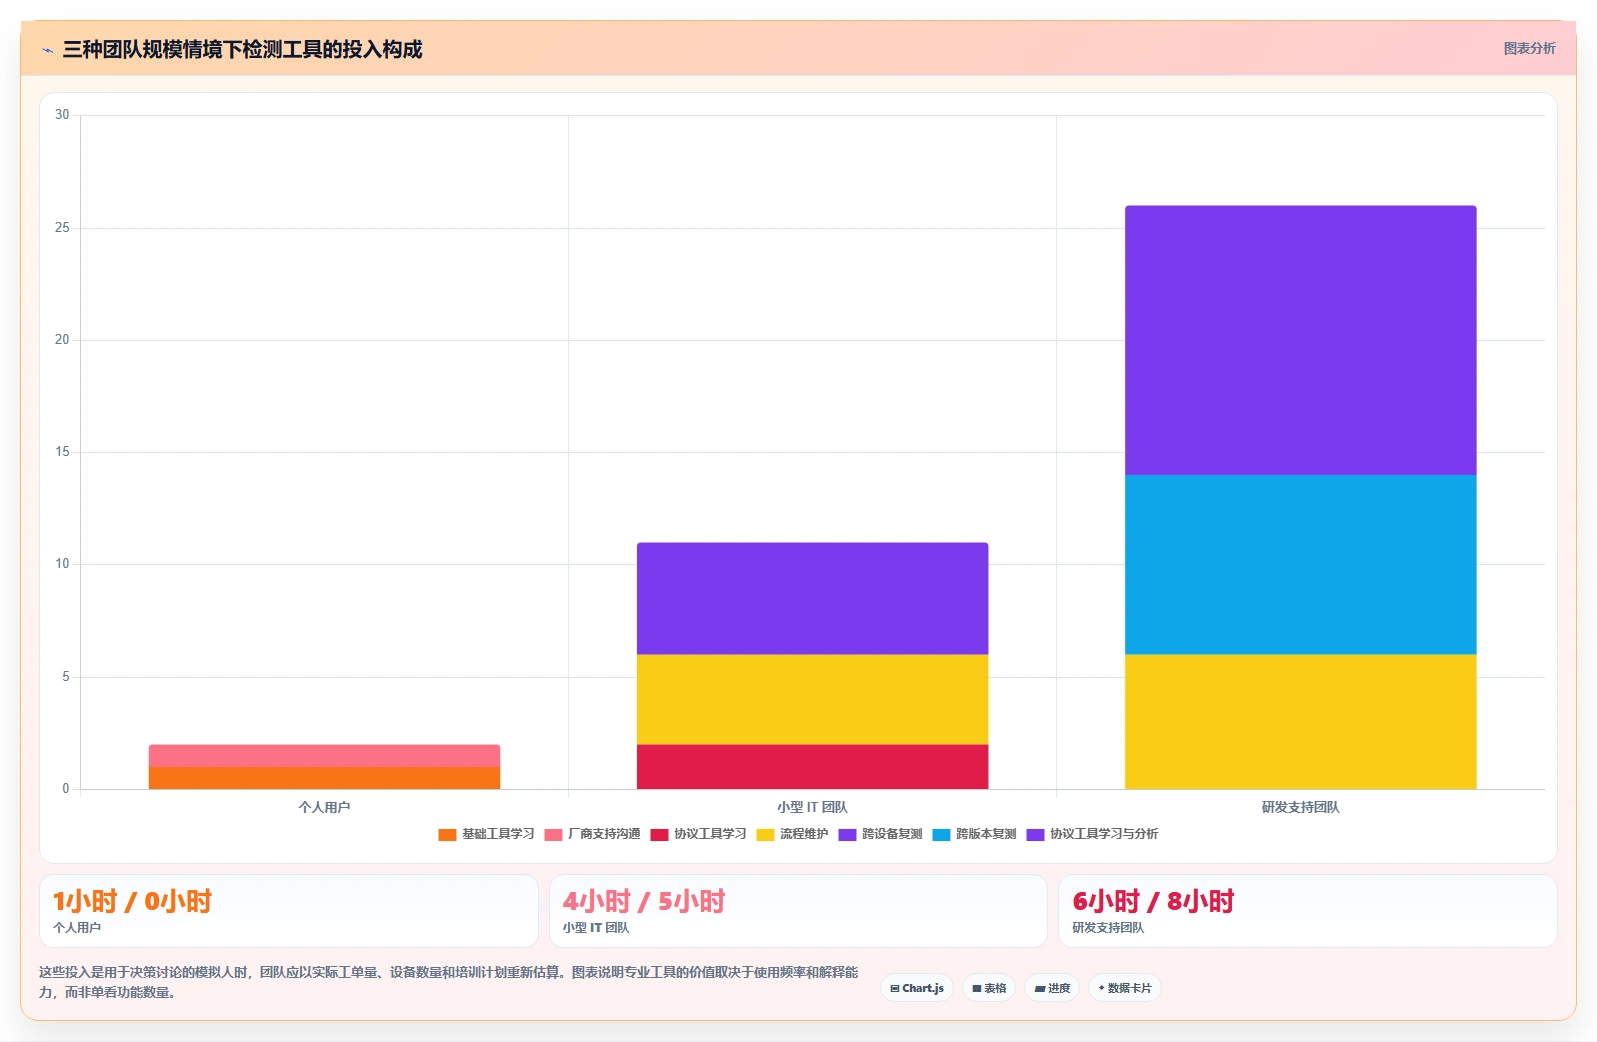Click the purple segment of the 研发支持团队 bar

(x=1300, y=340)
